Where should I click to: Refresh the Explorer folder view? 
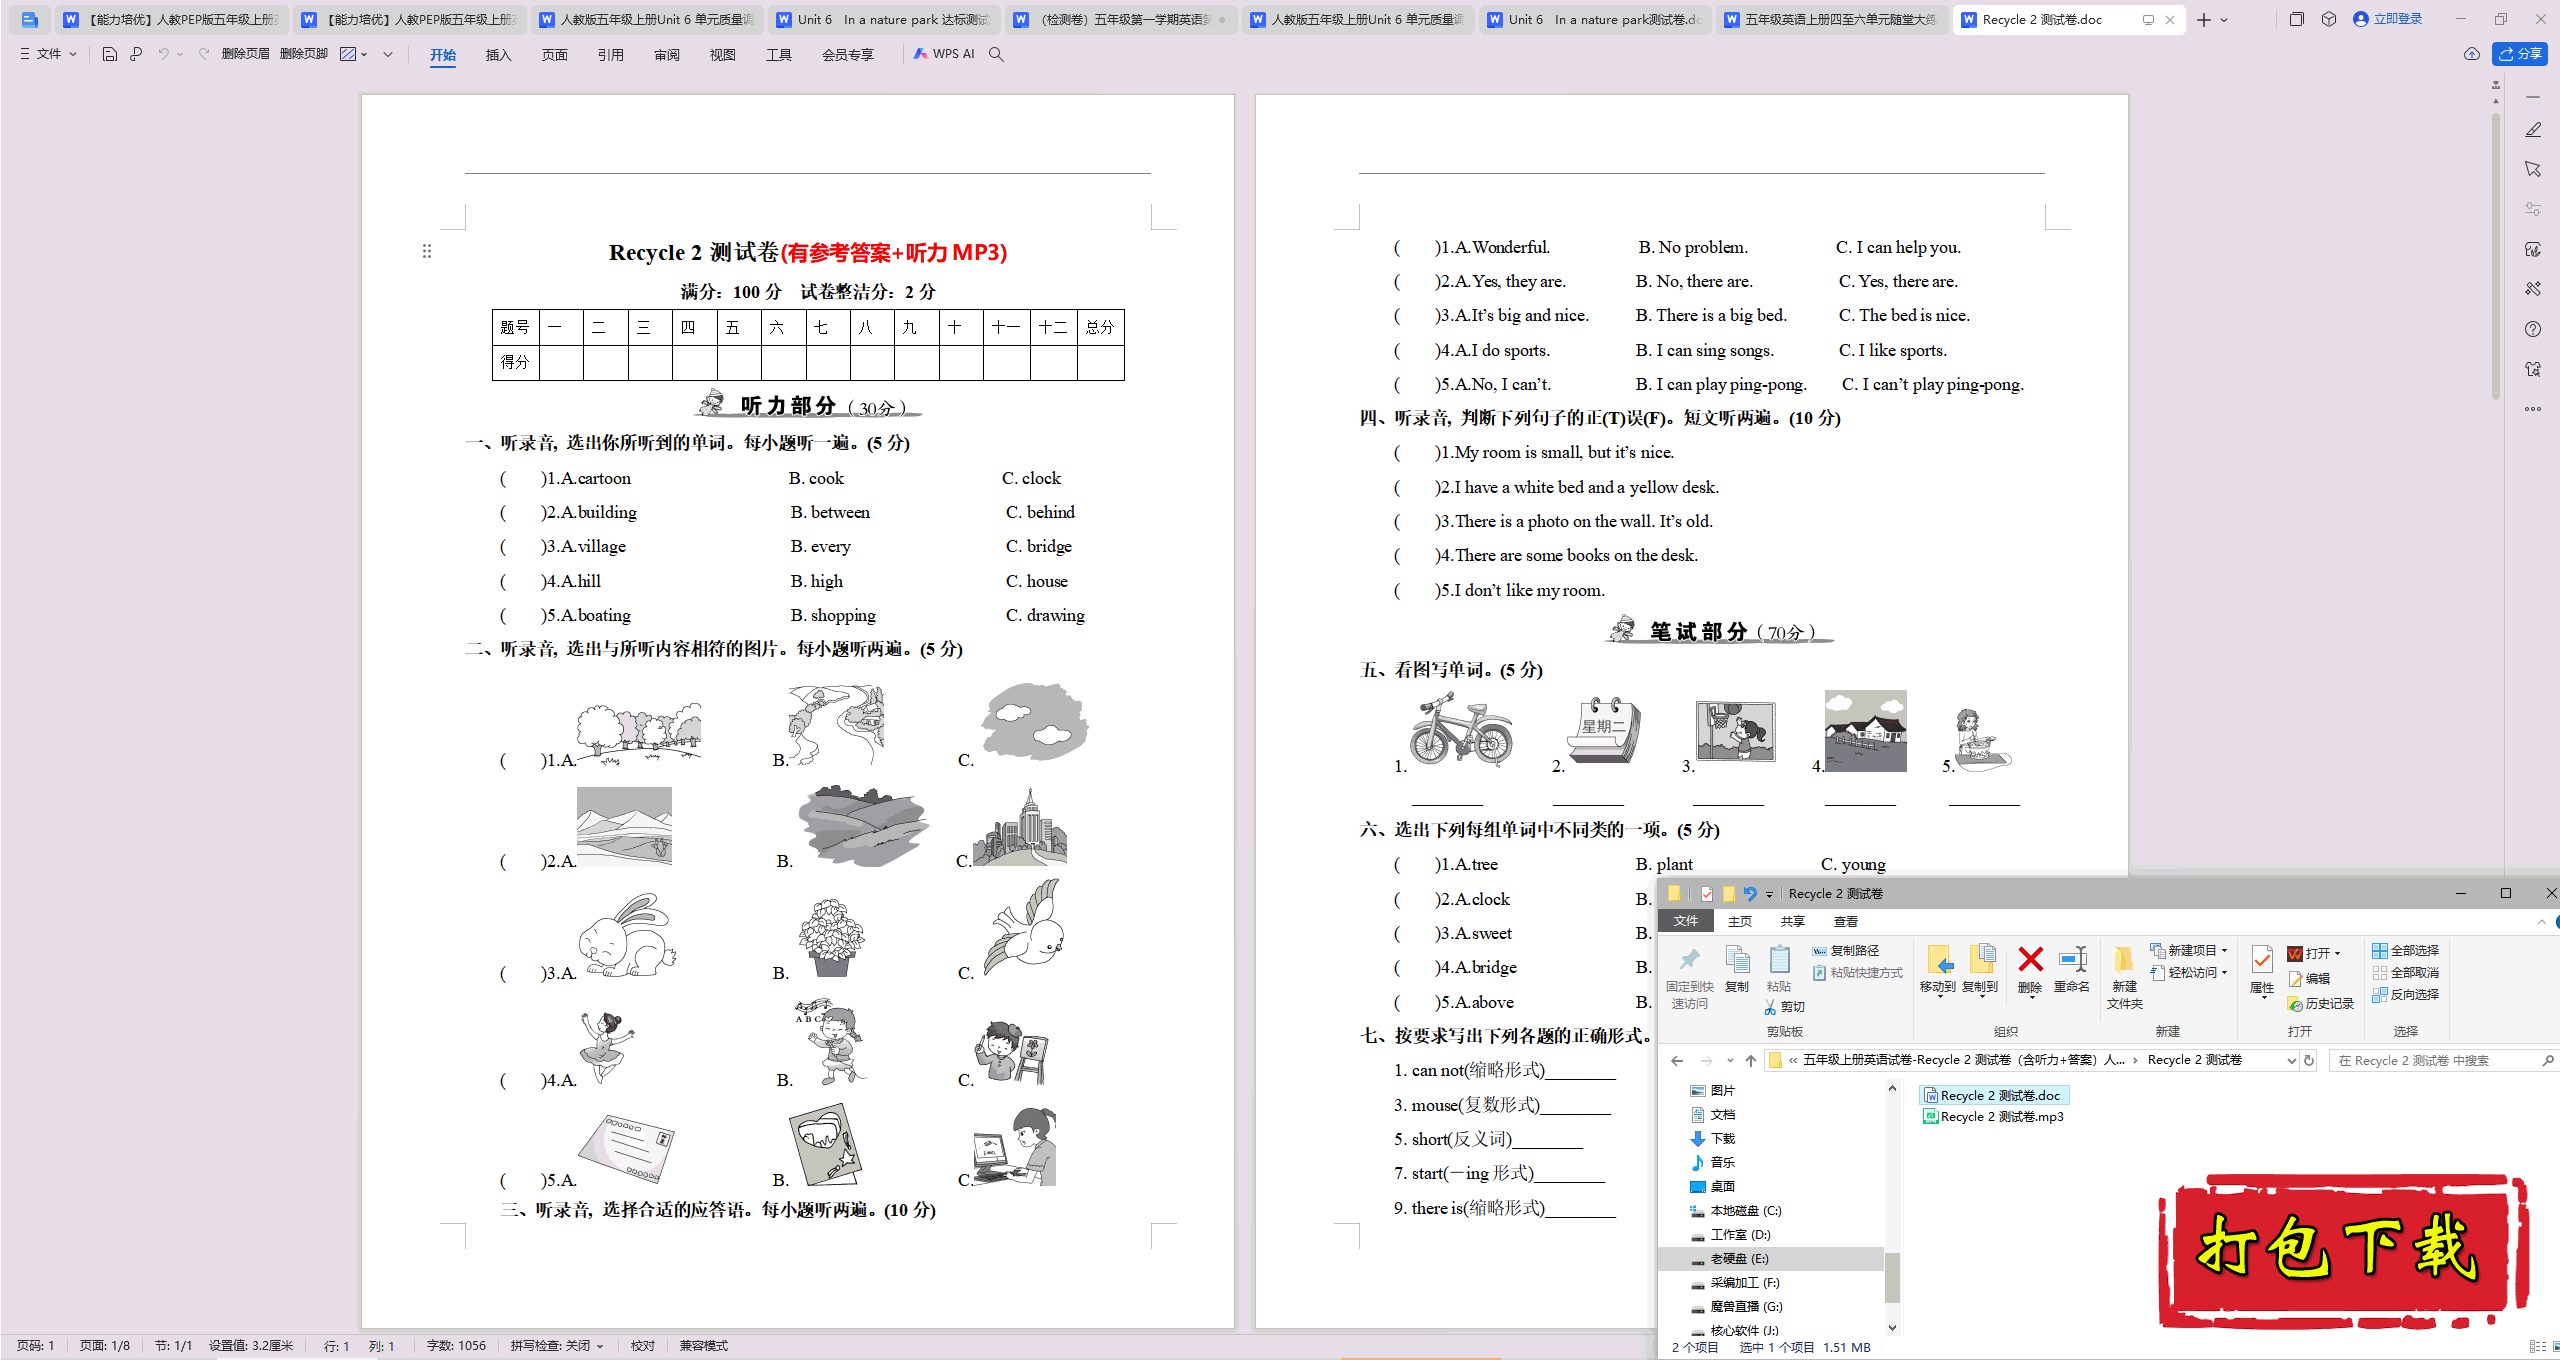pos(2309,1060)
